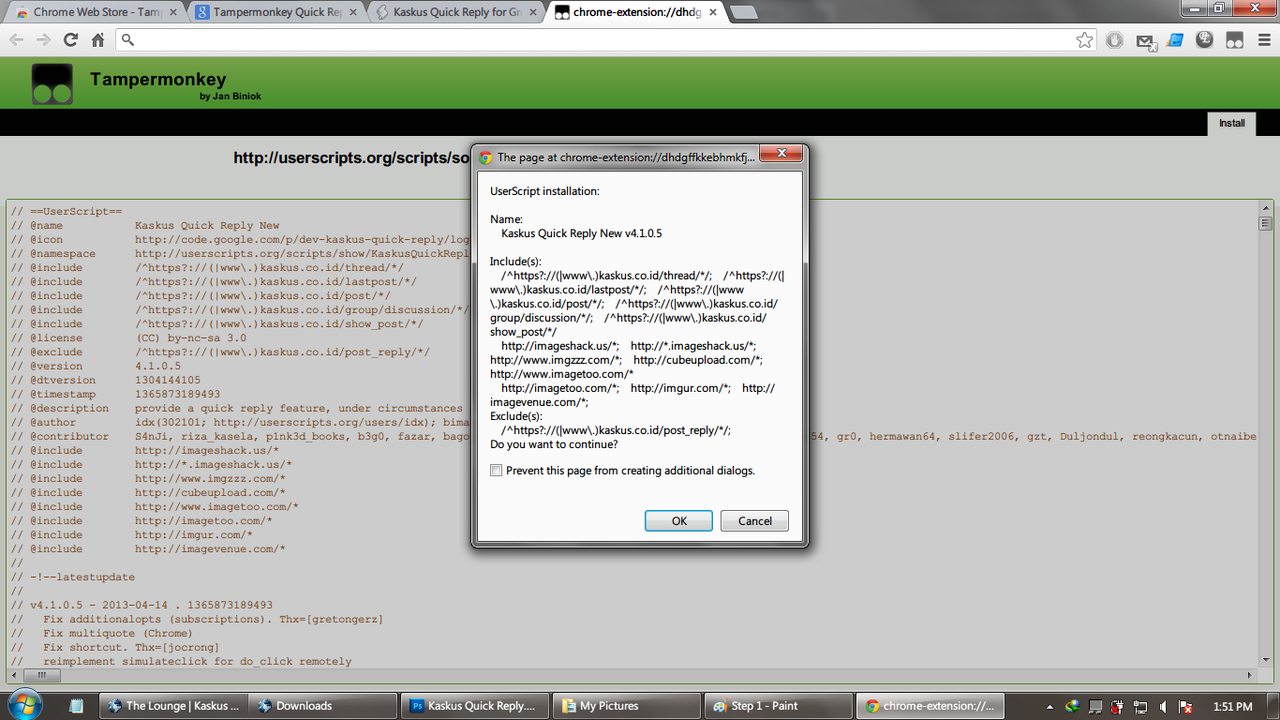Click the pinned taskbar icon after Start
Image resolution: width=1280 pixels, height=720 pixels.
(x=77, y=705)
